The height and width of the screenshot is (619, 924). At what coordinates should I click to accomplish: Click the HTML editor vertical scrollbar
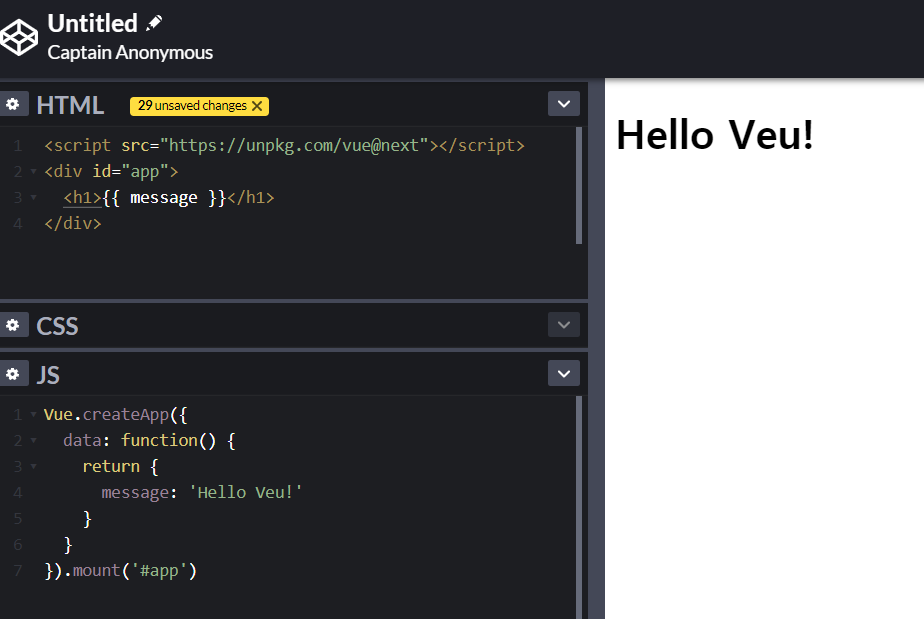coord(579,185)
